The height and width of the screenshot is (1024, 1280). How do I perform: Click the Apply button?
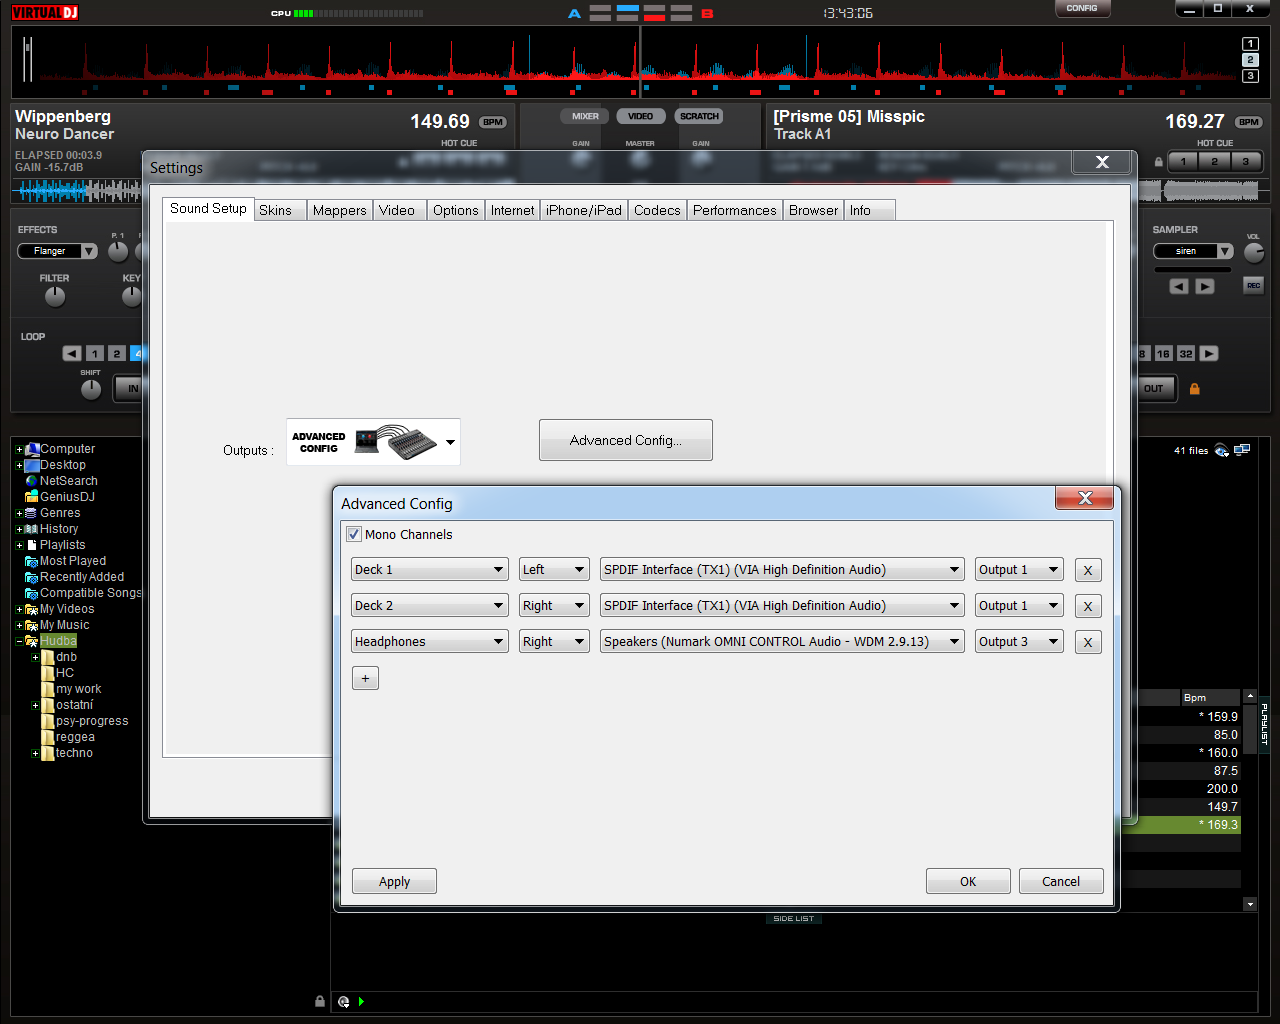pyautogui.click(x=394, y=882)
